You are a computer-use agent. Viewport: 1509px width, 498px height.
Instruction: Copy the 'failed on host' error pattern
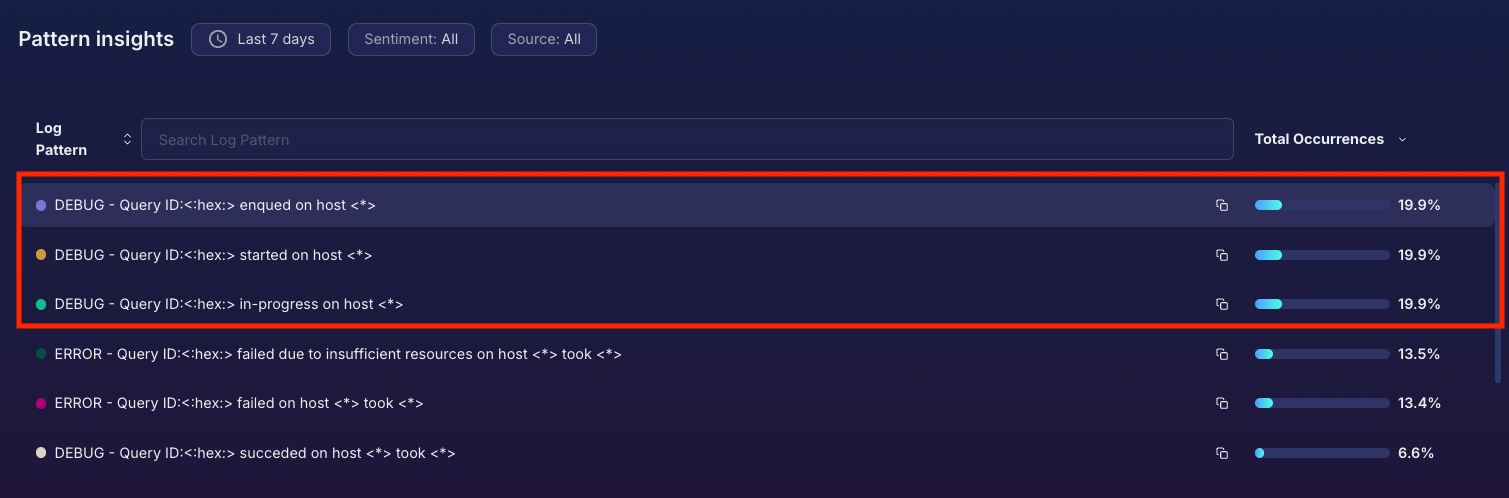[x=1221, y=403]
